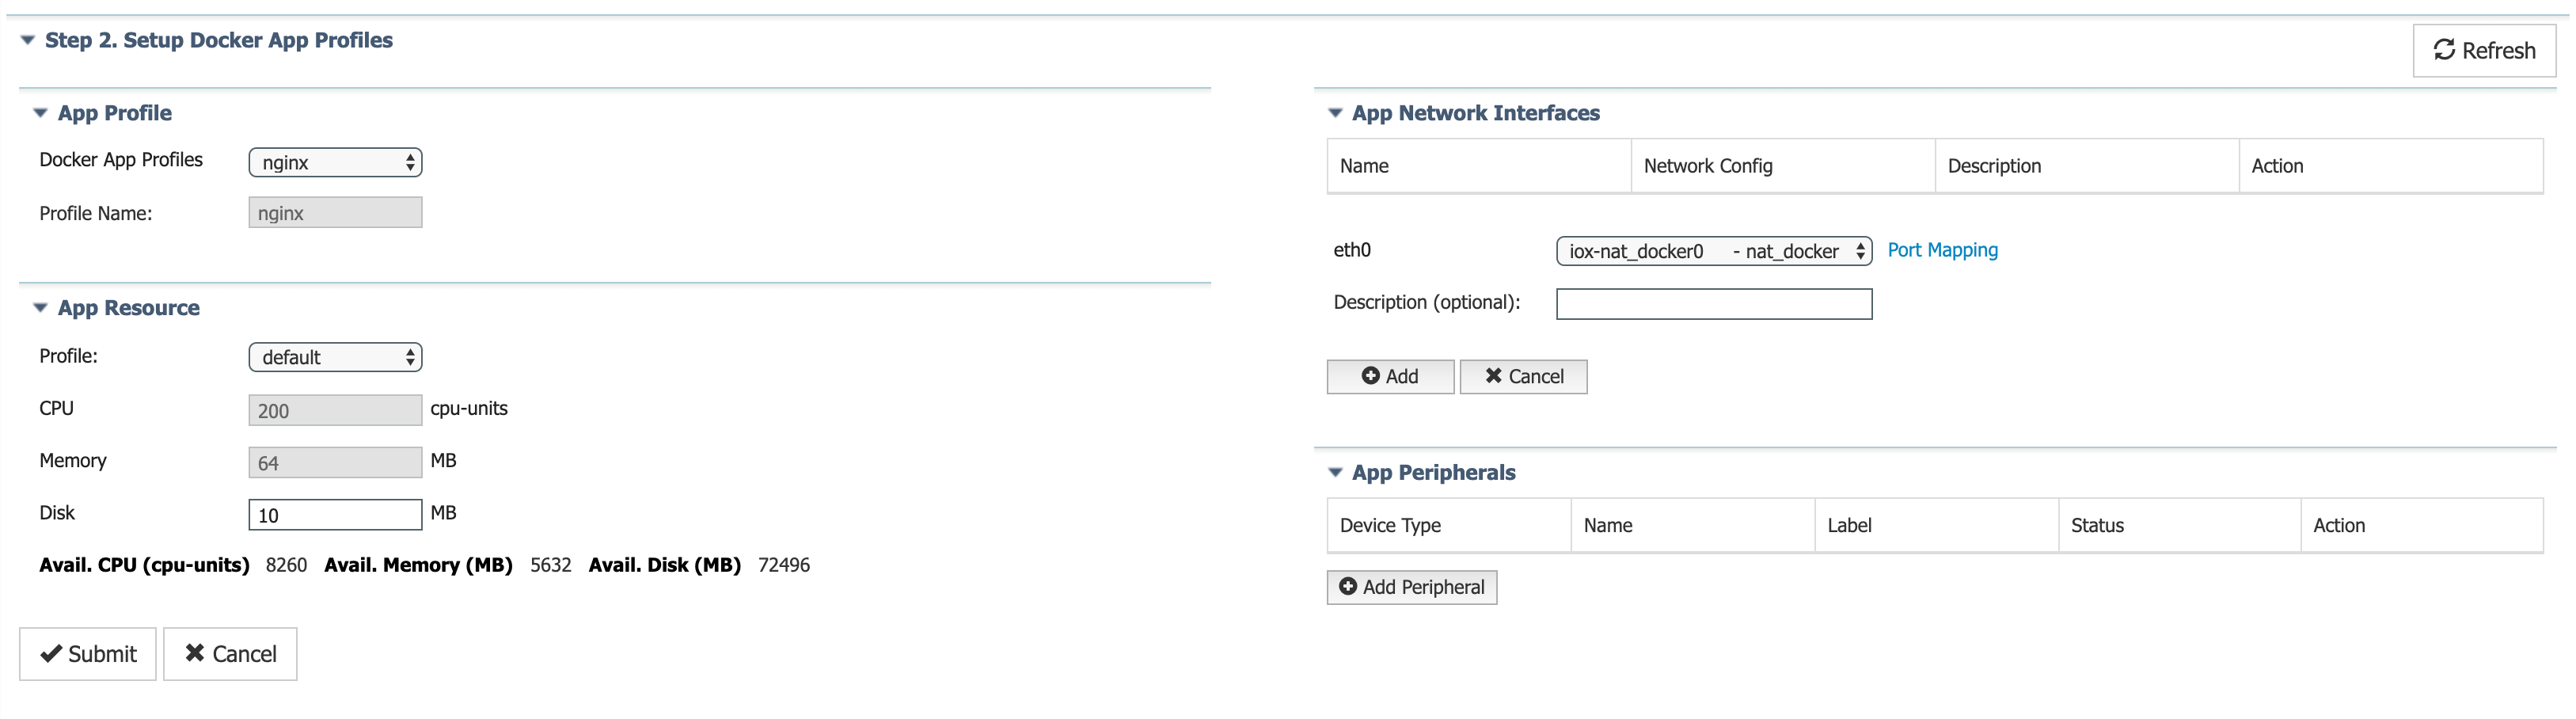Click the X icon on bottom Cancel button
This screenshot has height=719, width=2576.
(x=196, y=653)
